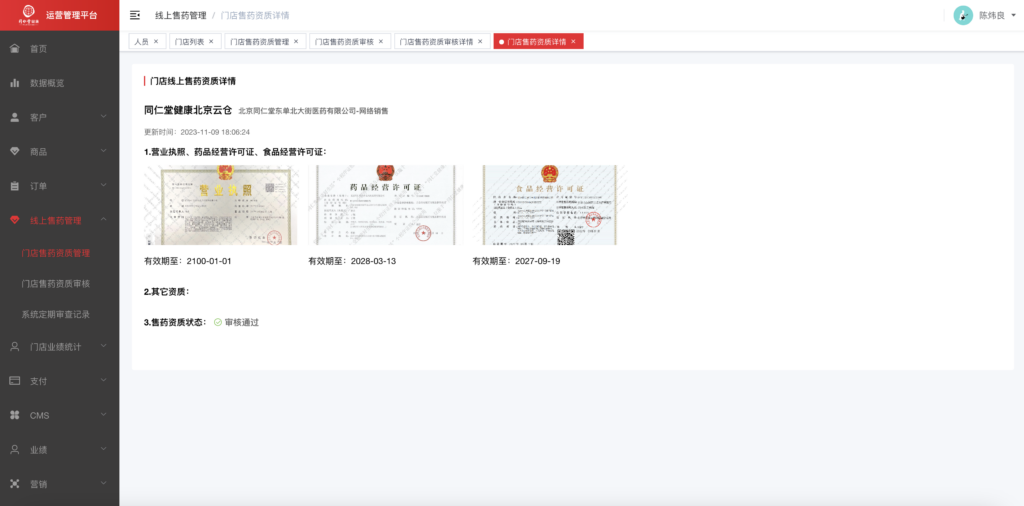The width and height of the screenshot is (1024, 506).
Task: Close the 人员 tab
Action: tap(156, 41)
